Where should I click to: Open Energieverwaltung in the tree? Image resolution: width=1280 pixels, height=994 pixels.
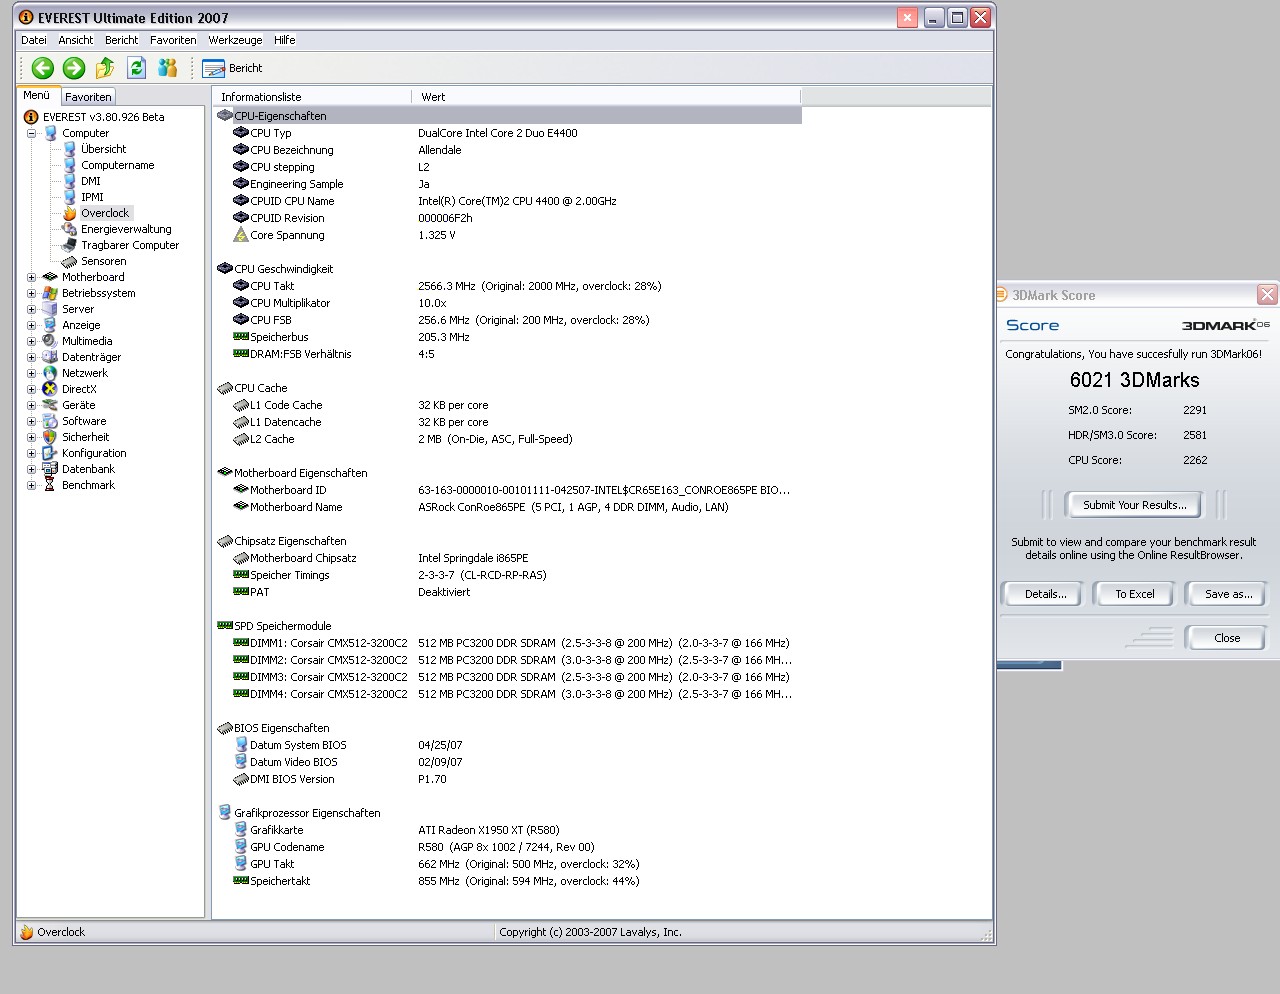point(126,229)
